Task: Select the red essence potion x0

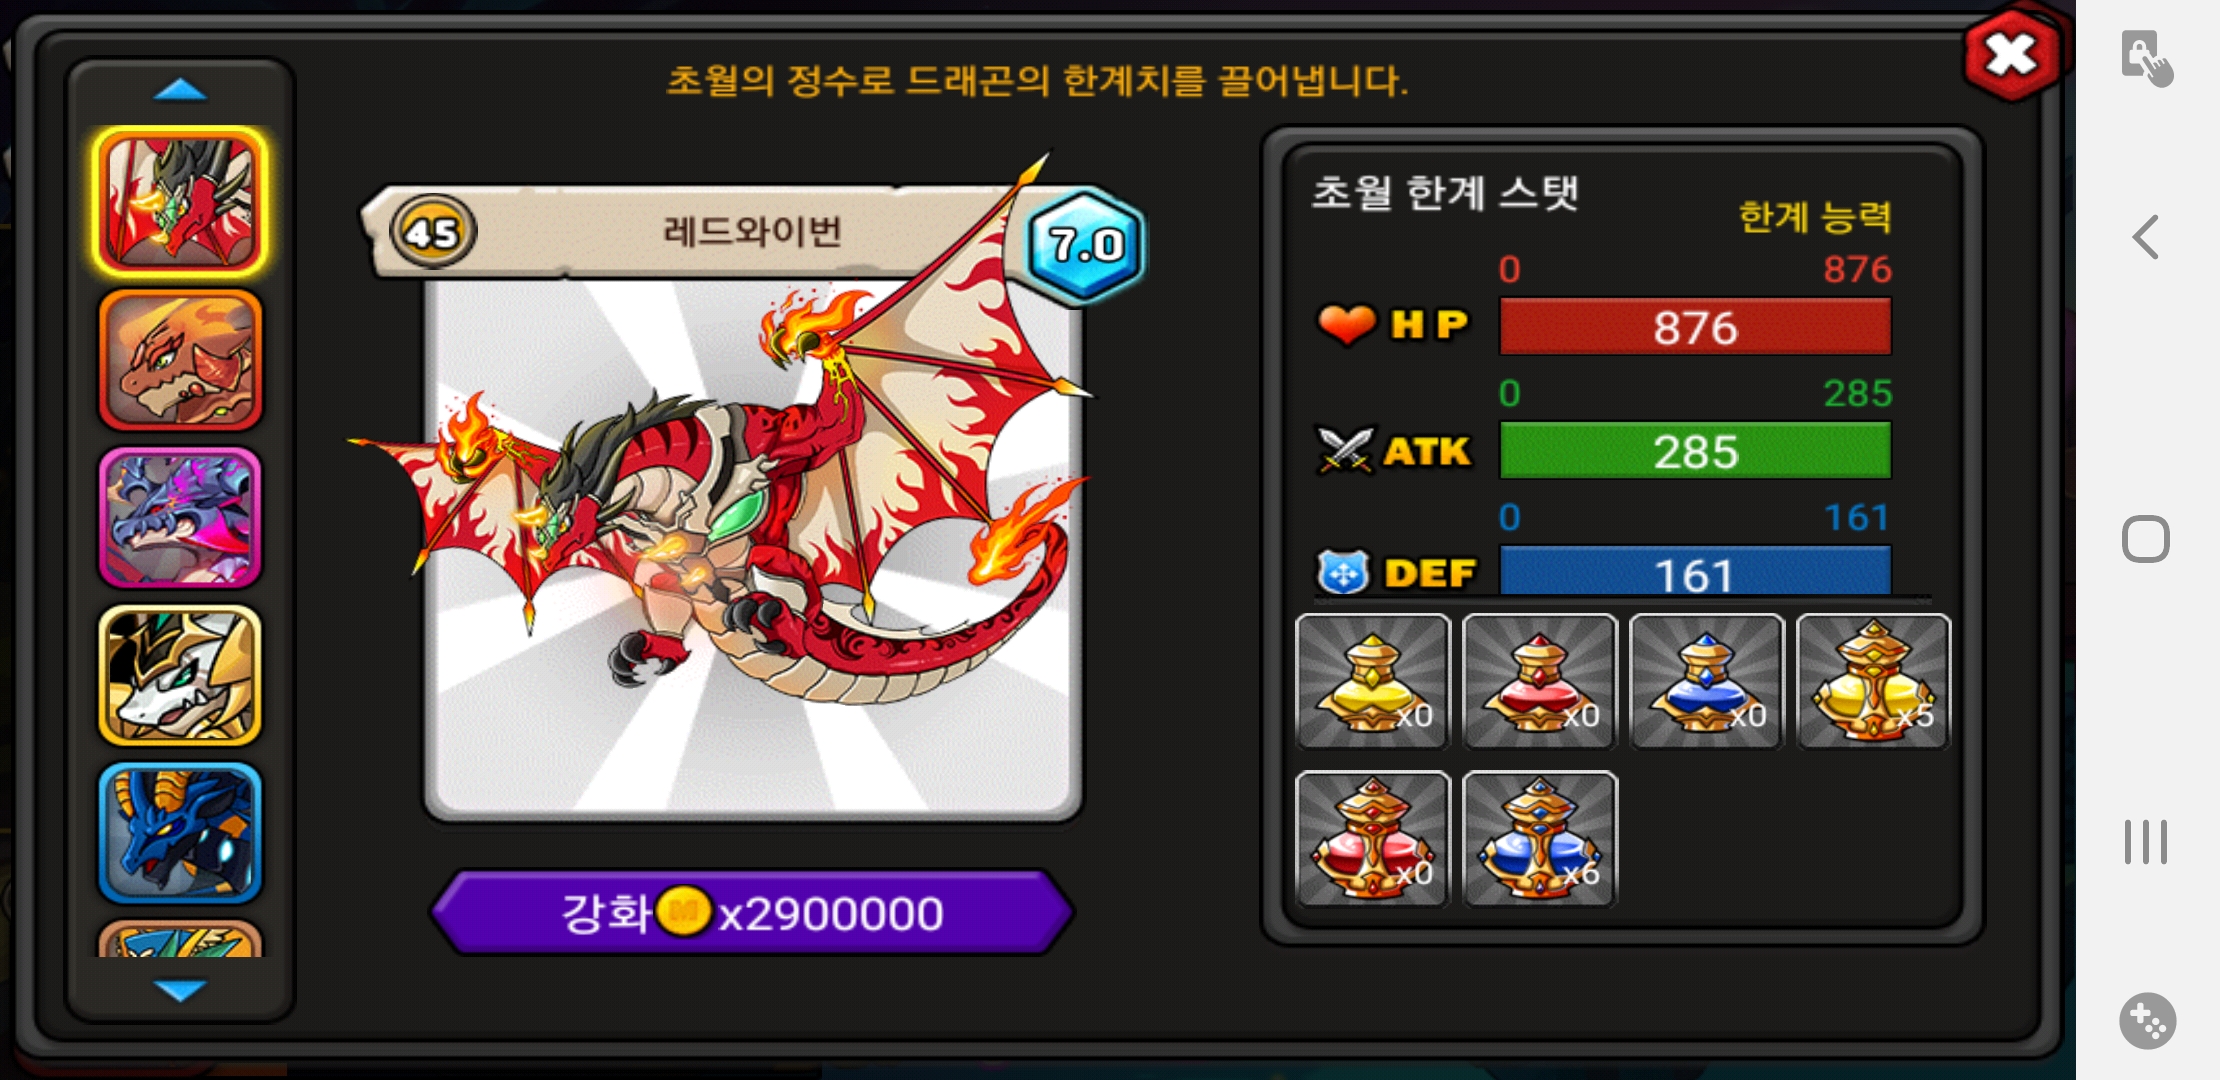Action: click(x=1539, y=681)
